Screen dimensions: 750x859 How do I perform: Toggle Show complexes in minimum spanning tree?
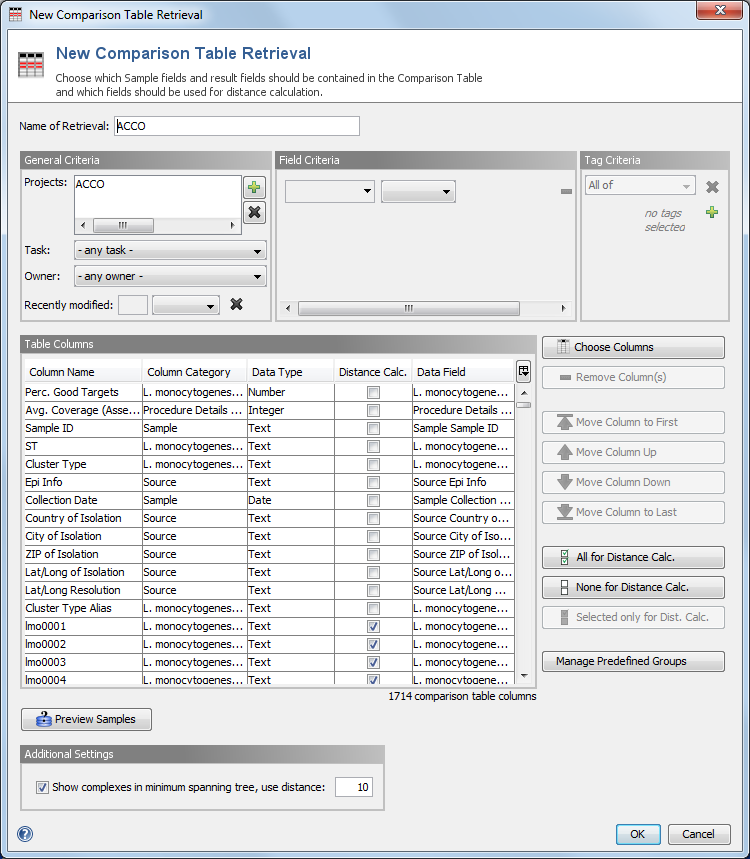(x=42, y=787)
